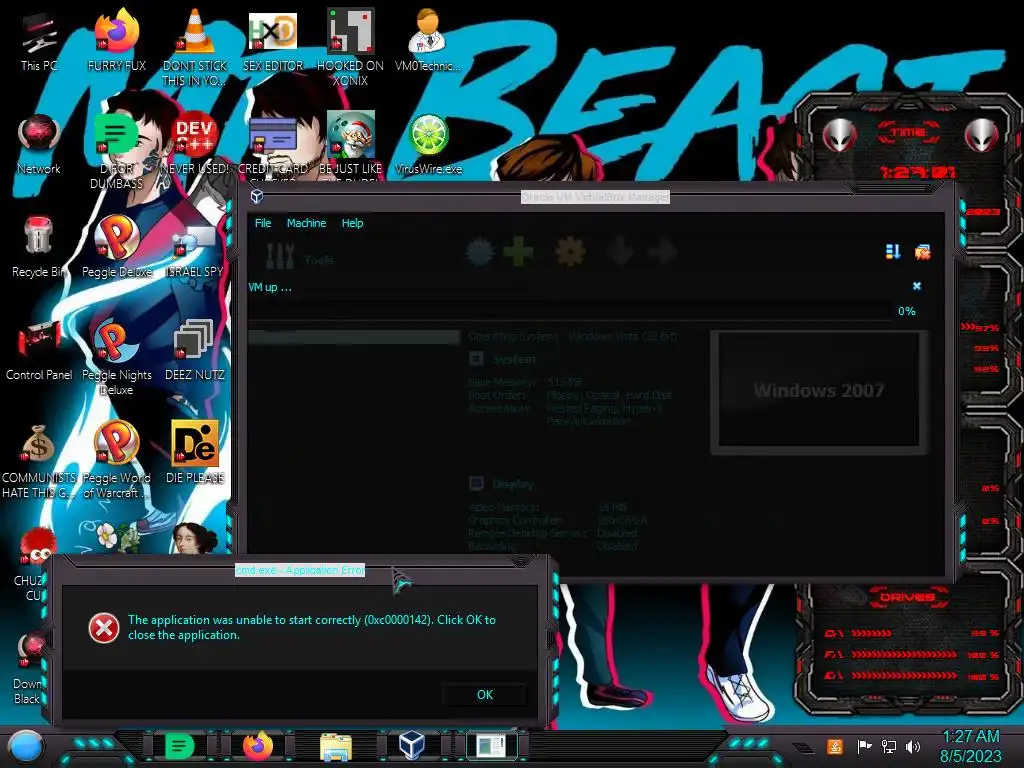Viewport: 1024px width, 768px height.
Task: Click the TIME gadget clock readout
Action: tap(917, 172)
